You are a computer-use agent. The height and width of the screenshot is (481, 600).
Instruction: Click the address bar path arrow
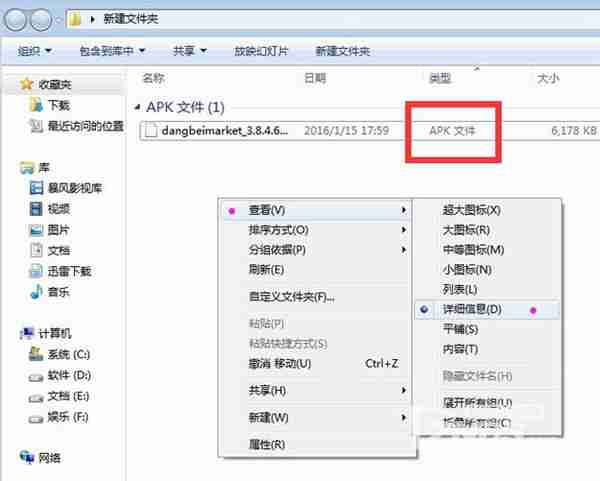pyautogui.click(x=92, y=19)
